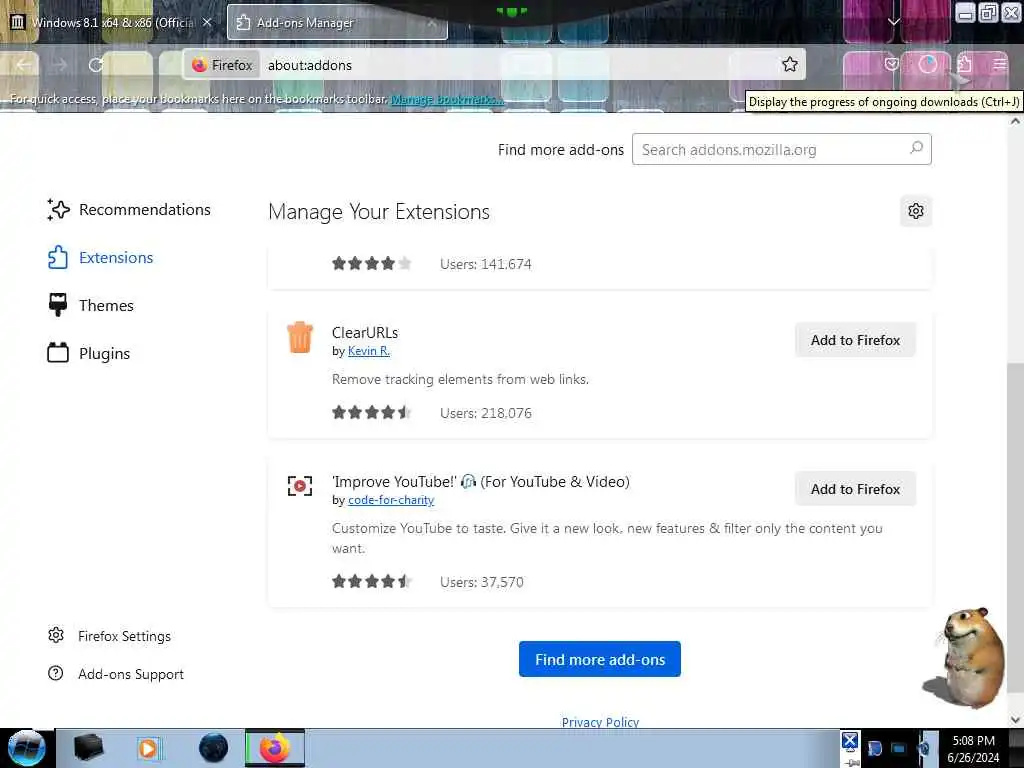The height and width of the screenshot is (768, 1024).
Task: Click the Improve YouTube extension icon
Action: 300,486
